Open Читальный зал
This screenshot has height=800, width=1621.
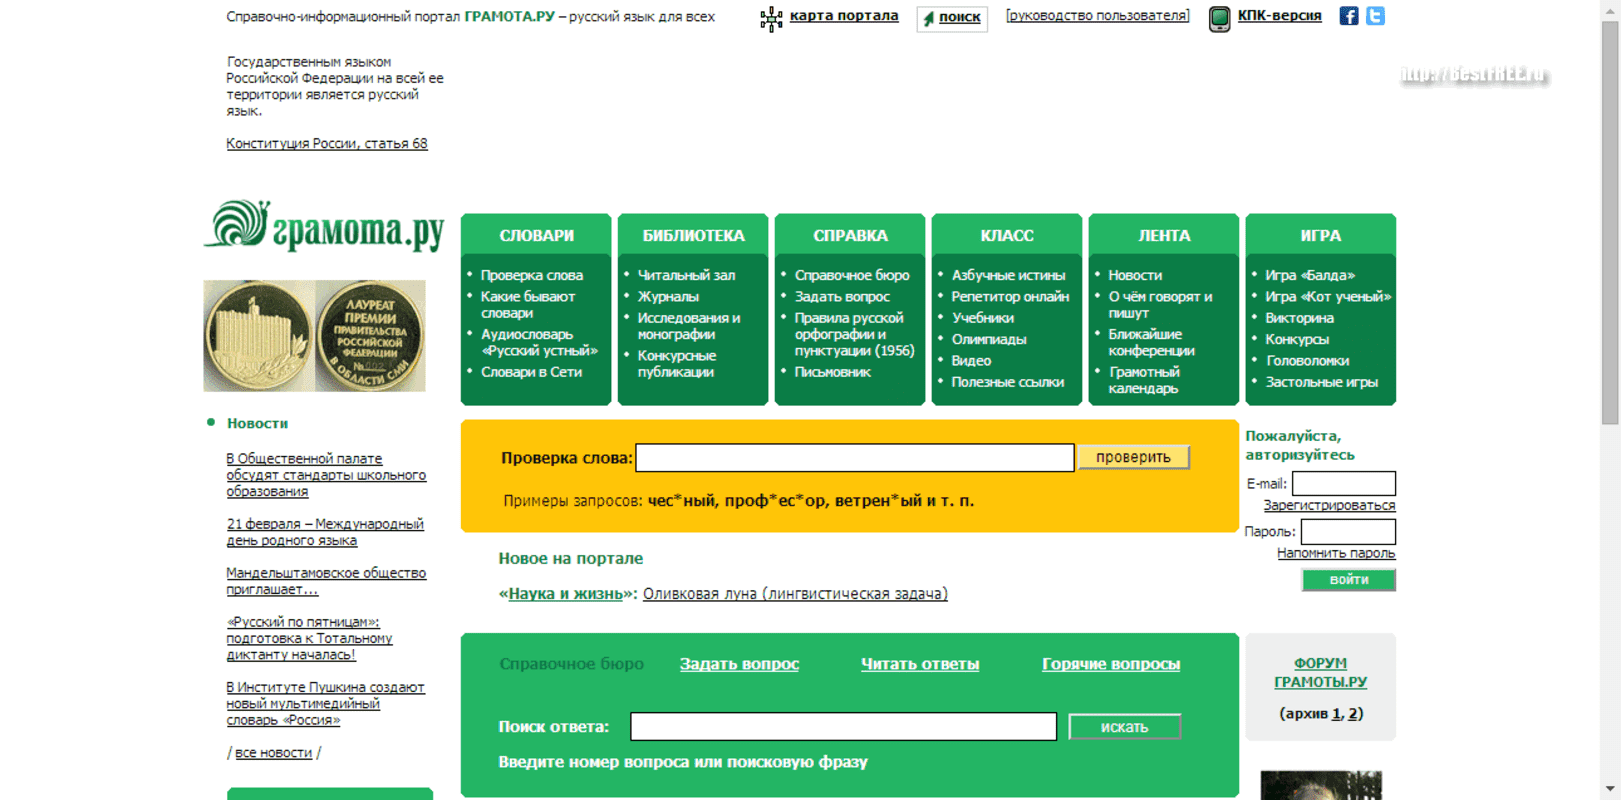pyautogui.click(x=686, y=275)
